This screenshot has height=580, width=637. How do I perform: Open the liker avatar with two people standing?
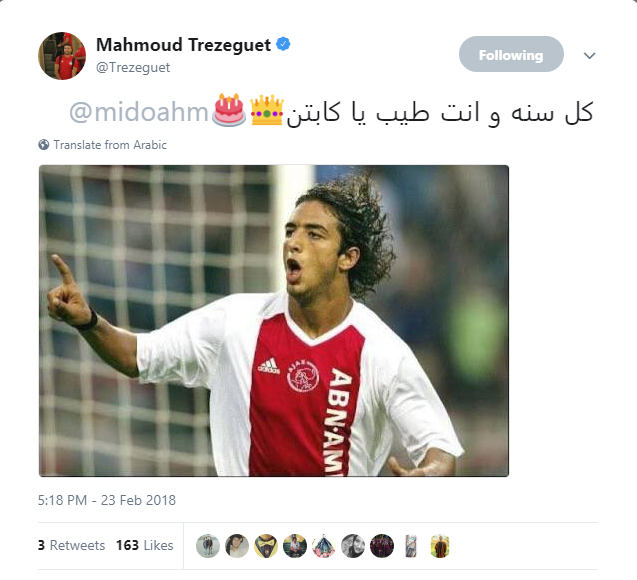tap(208, 545)
